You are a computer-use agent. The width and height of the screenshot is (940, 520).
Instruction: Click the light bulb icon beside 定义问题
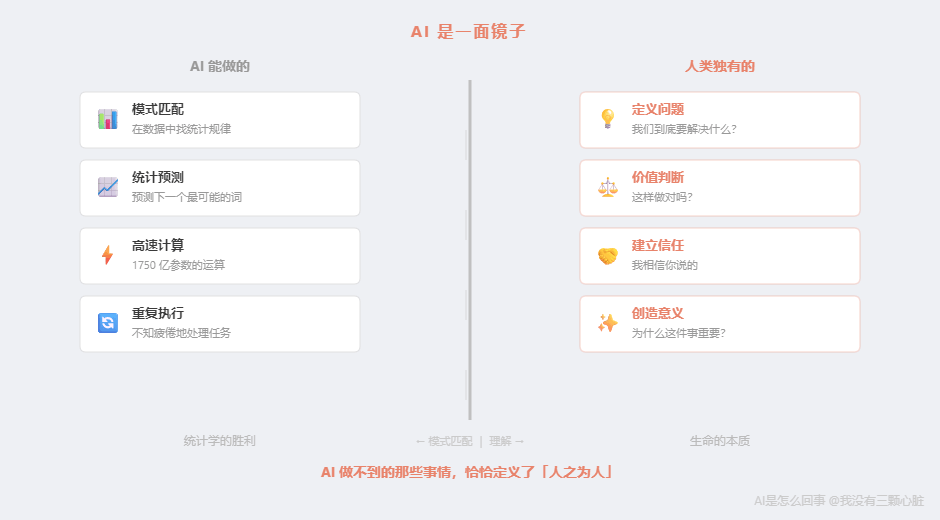pos(607,119)
